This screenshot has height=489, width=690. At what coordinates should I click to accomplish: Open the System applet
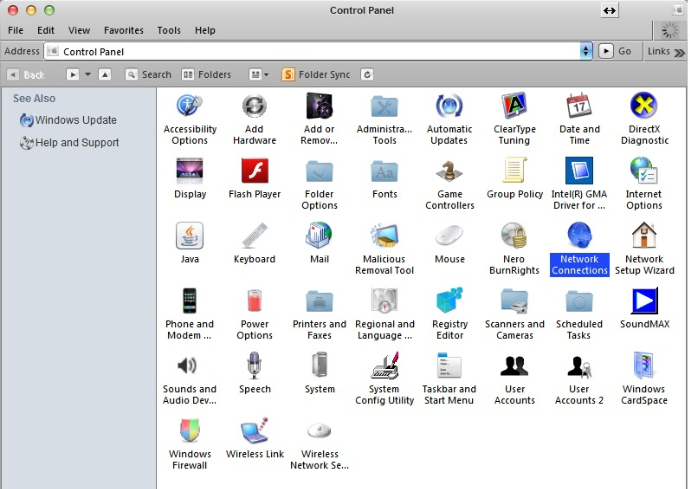(x=319, y=373)
